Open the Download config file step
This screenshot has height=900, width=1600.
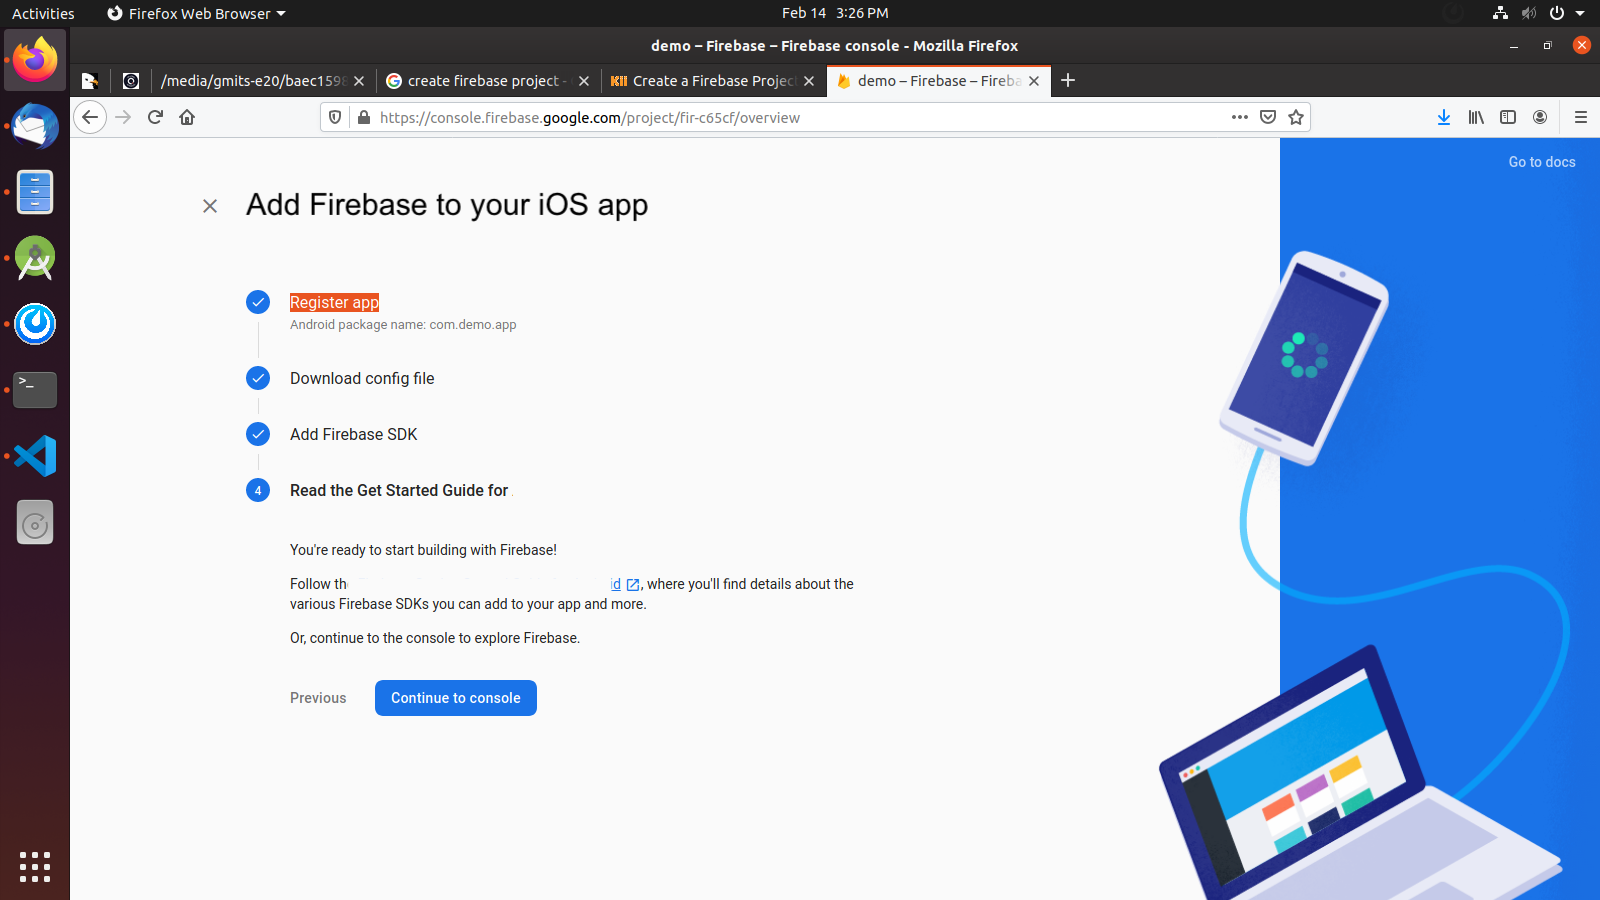tap(362, 378)
